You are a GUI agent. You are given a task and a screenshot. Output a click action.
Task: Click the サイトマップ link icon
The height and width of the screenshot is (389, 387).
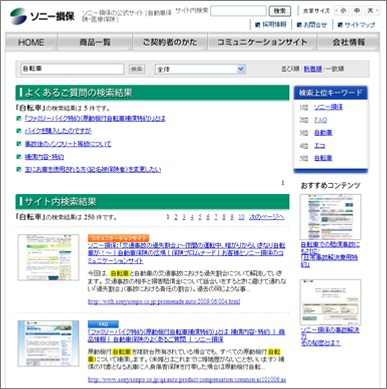point(340,25)
